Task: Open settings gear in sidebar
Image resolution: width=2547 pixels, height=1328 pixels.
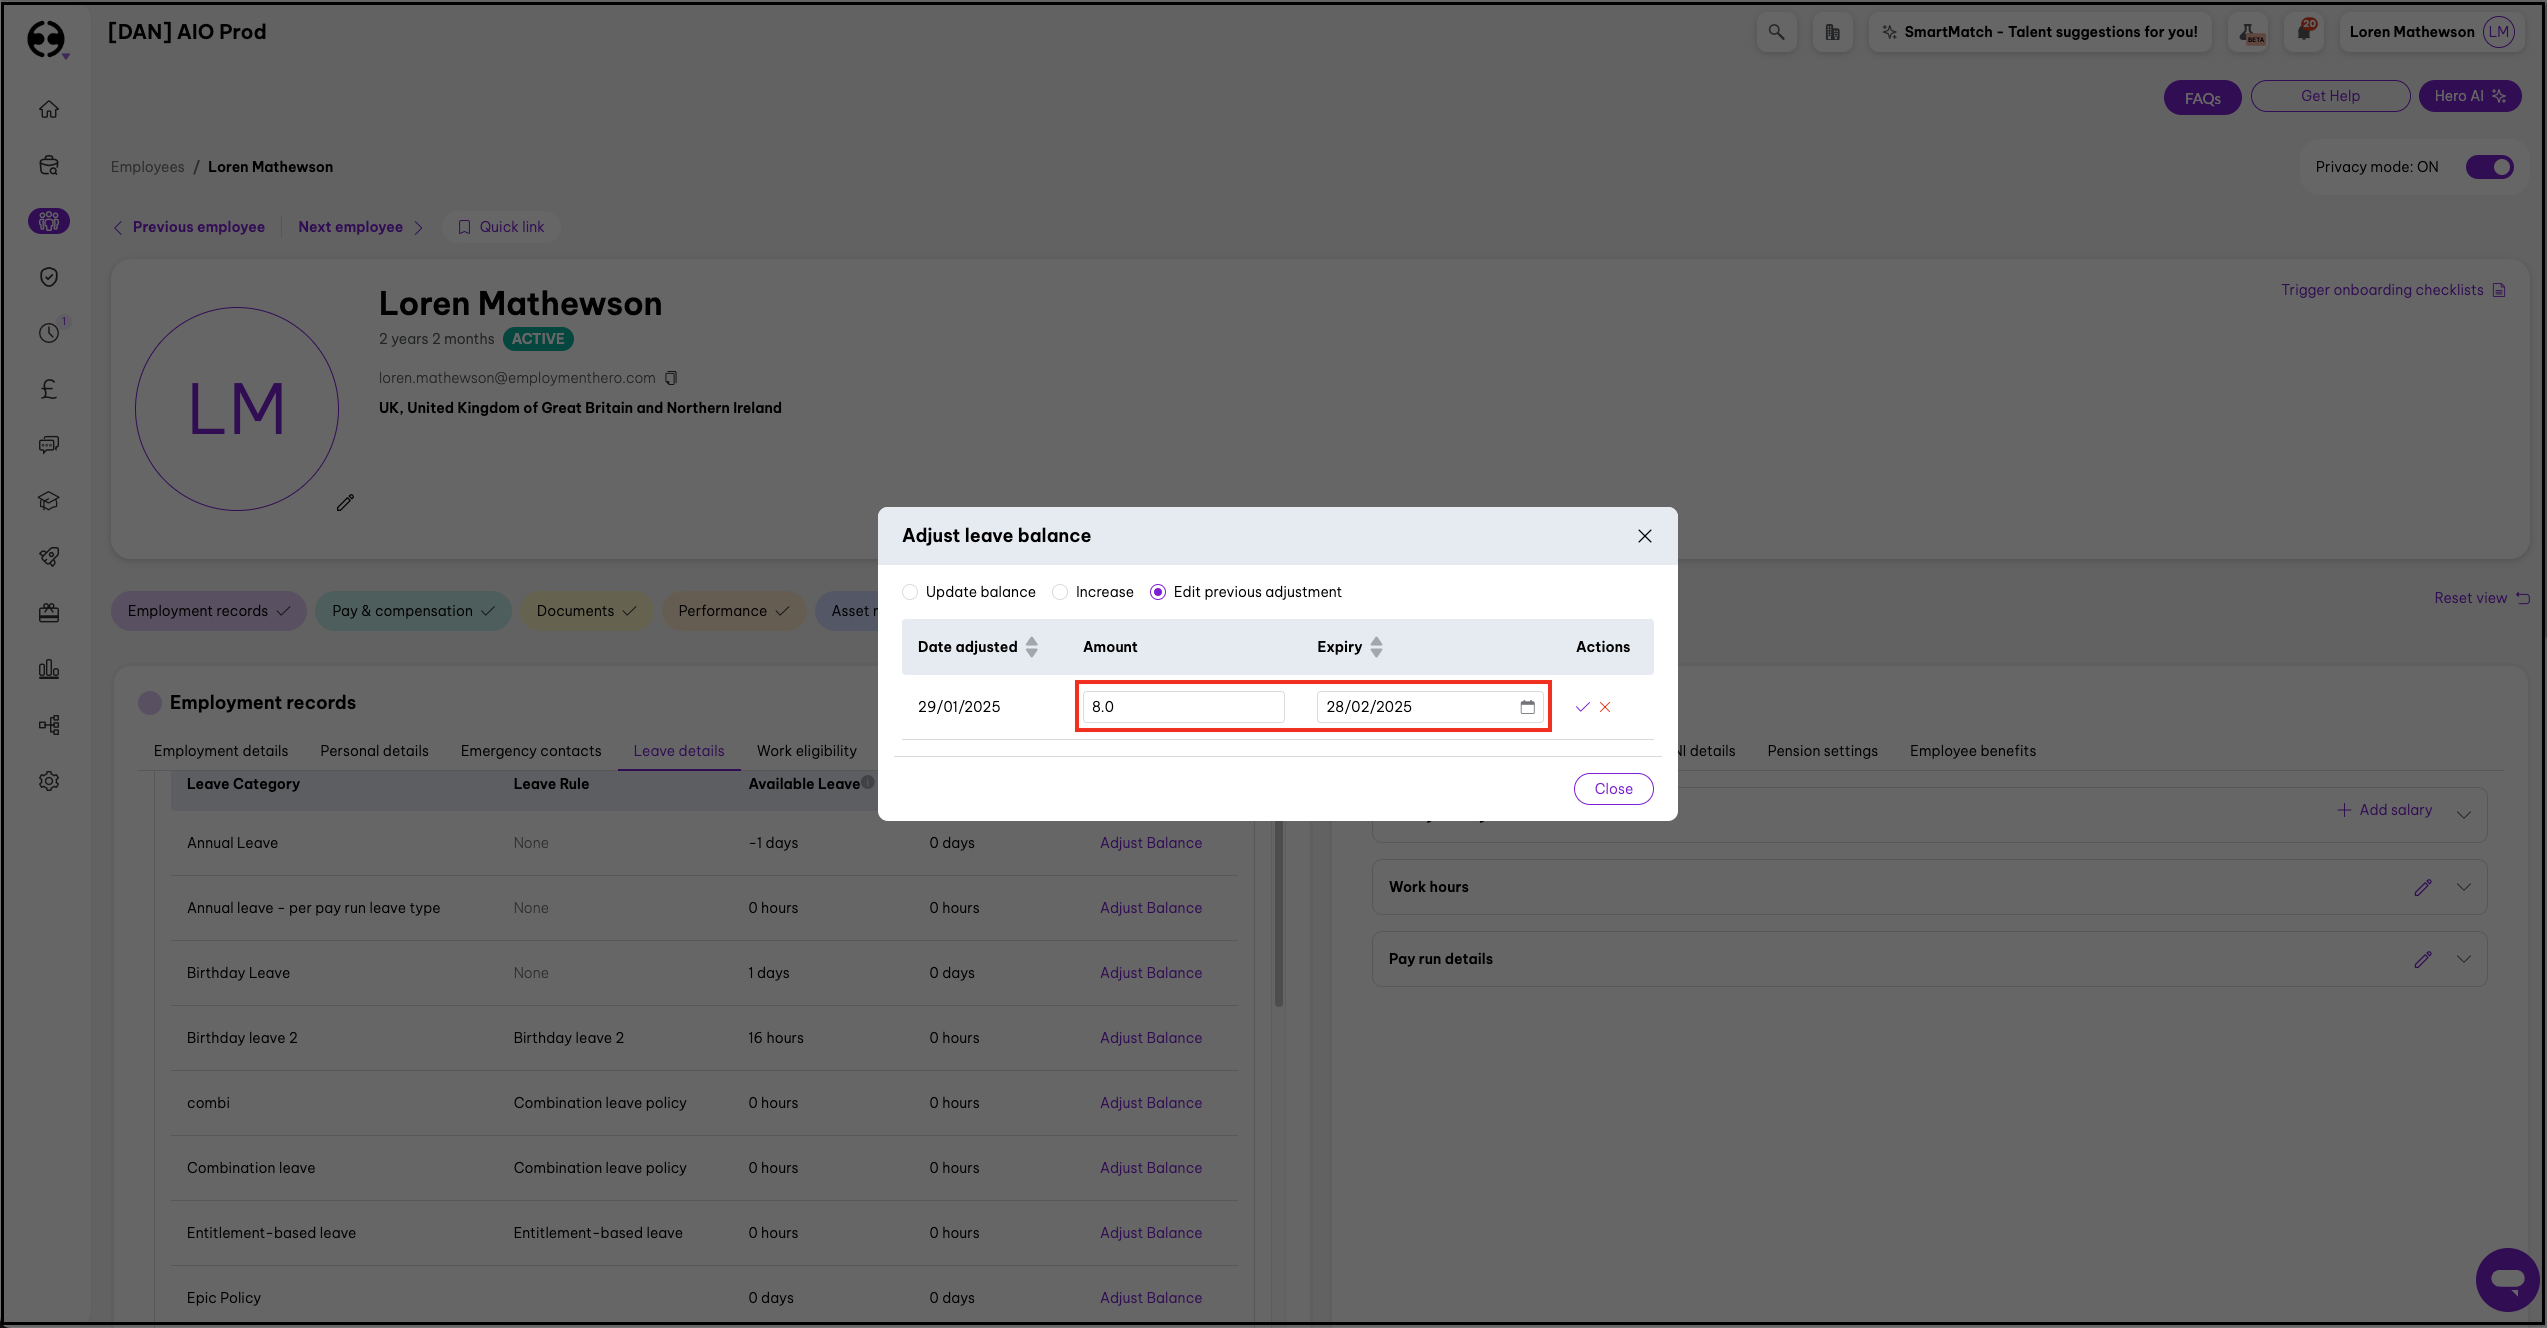Action: [49, 781]
